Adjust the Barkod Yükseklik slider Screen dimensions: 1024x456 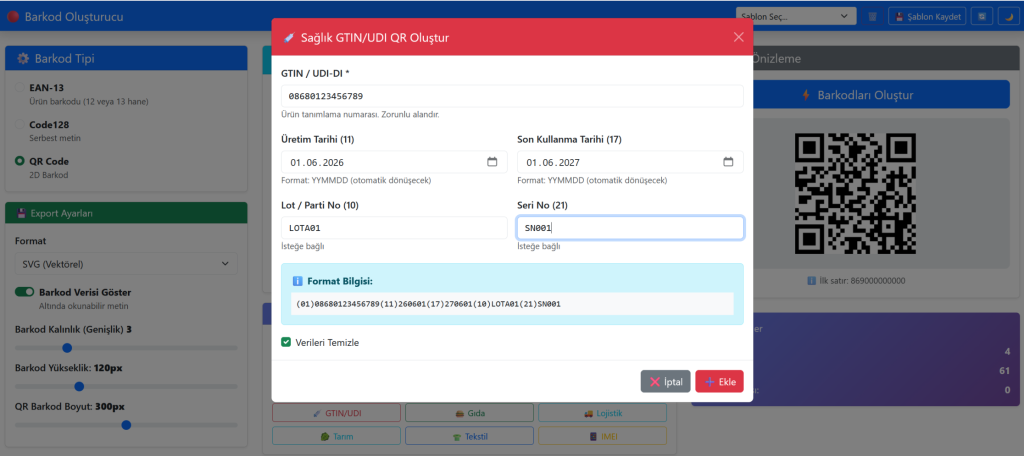coord(126,387)
